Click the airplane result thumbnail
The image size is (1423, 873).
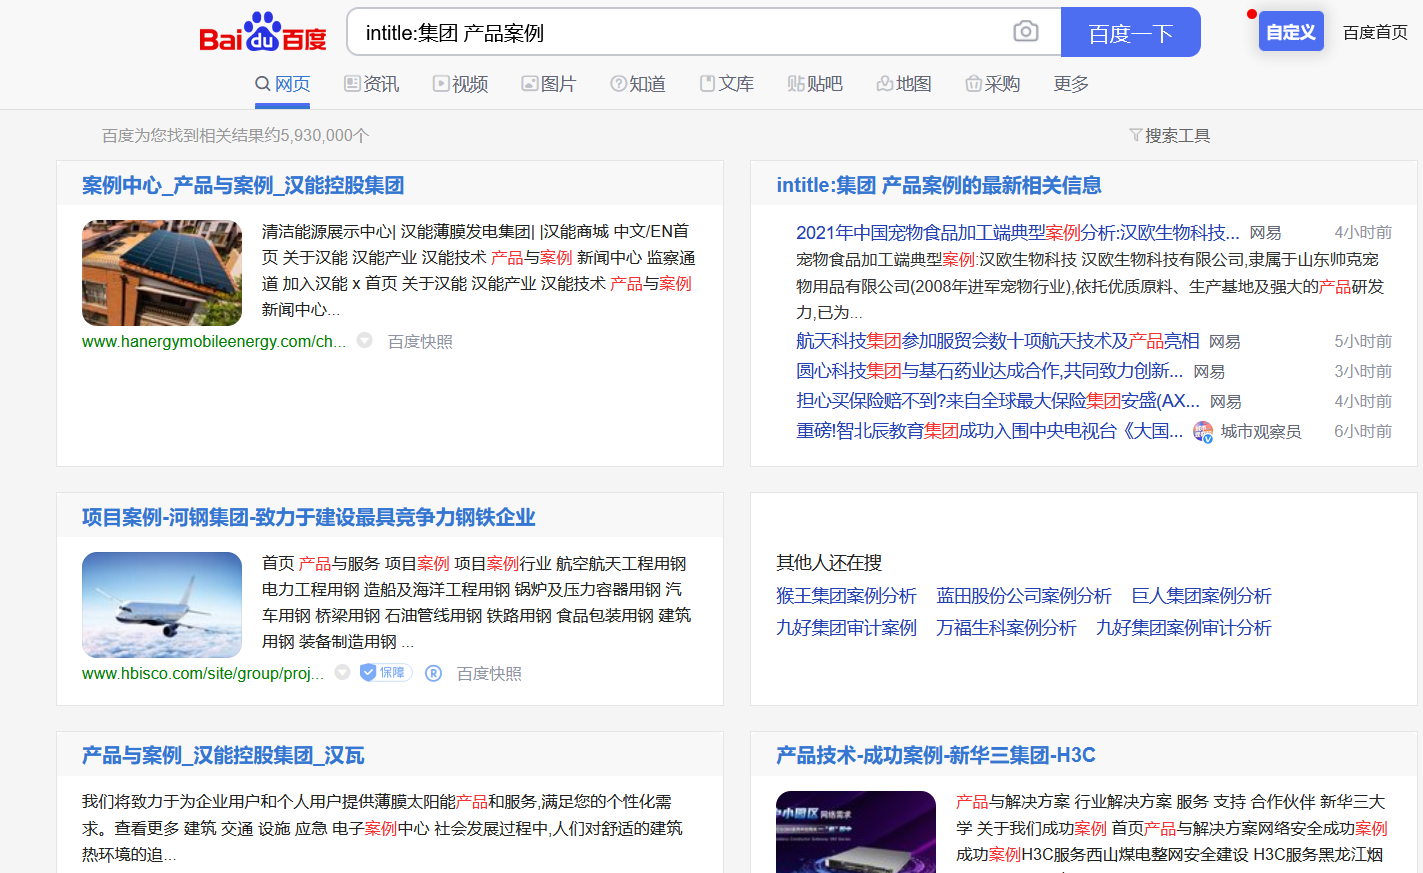[162, 605]
